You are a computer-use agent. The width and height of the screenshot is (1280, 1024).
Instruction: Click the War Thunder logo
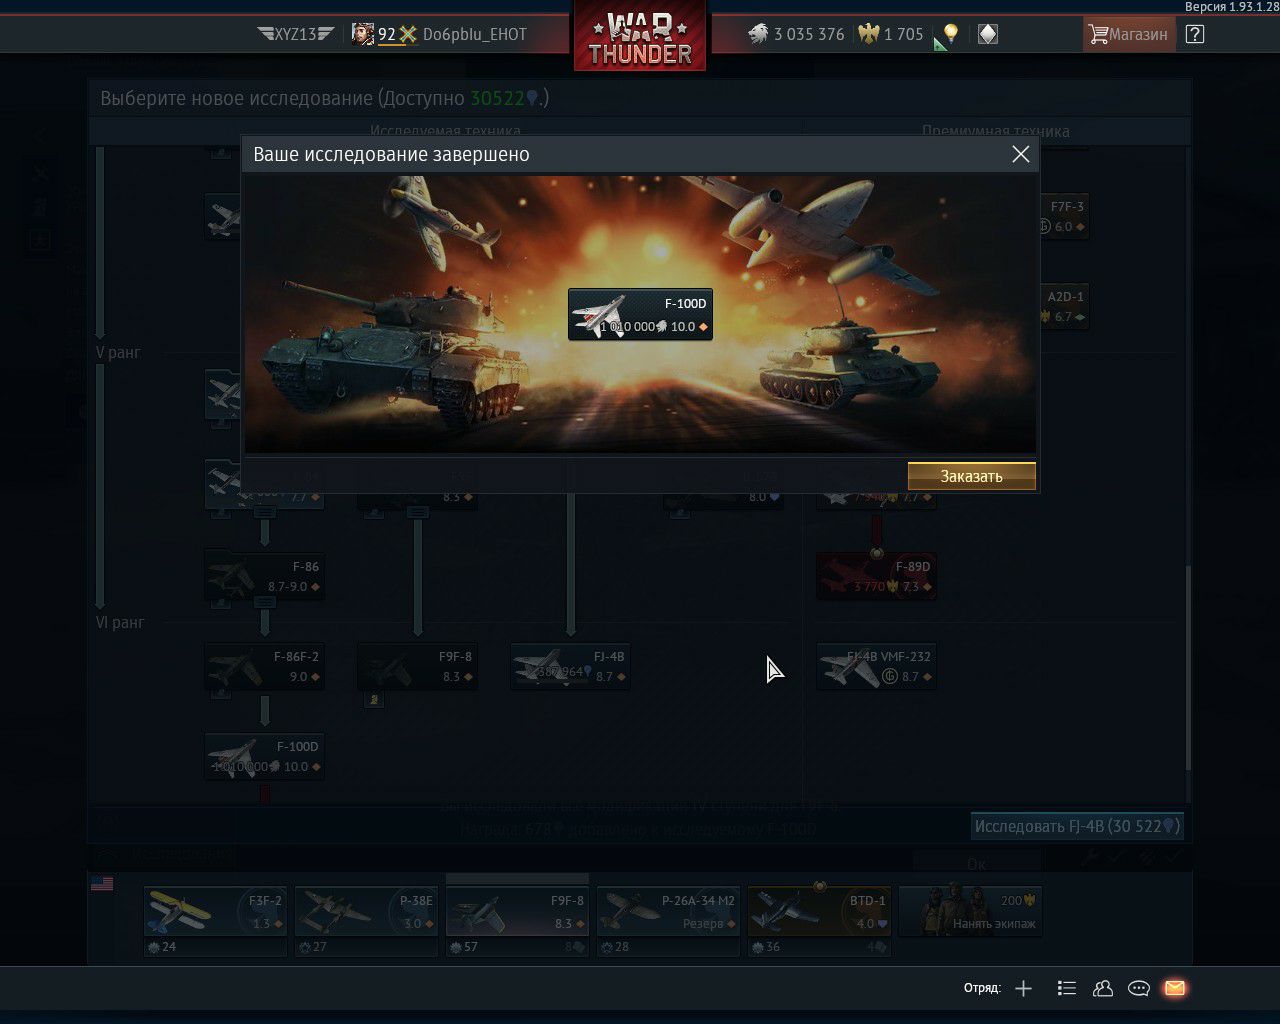coord(640,37)
